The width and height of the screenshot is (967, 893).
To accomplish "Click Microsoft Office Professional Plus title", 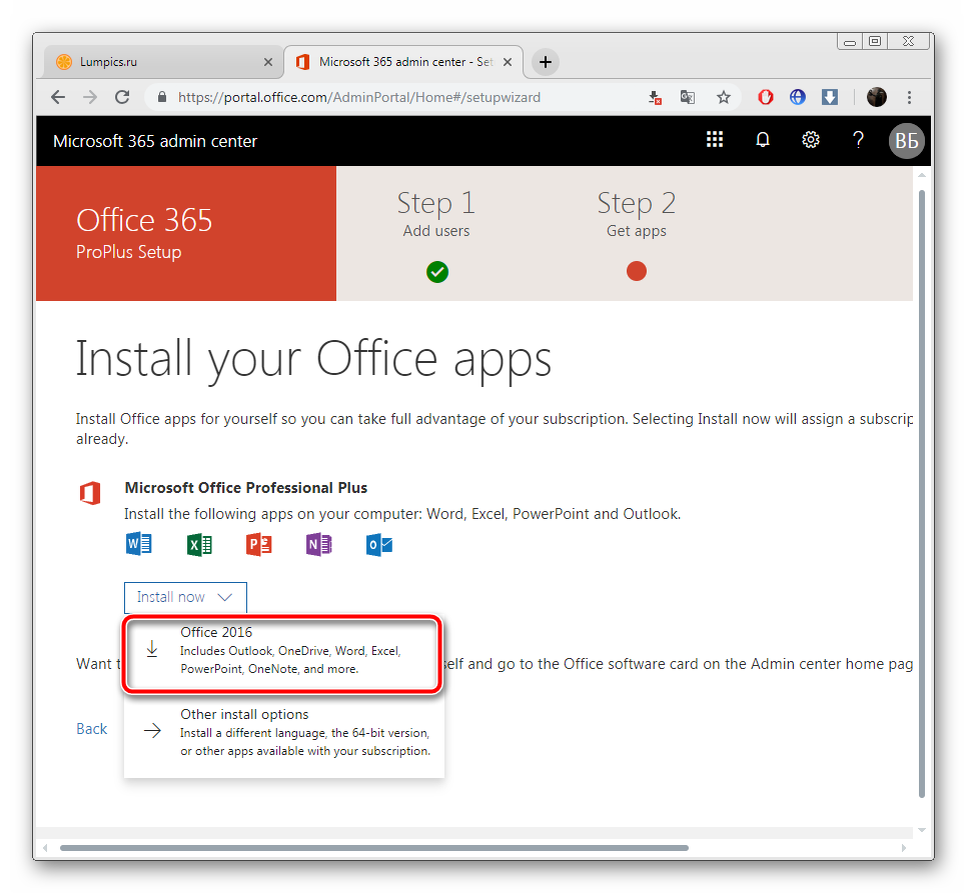I will click(x=245, y=488).
